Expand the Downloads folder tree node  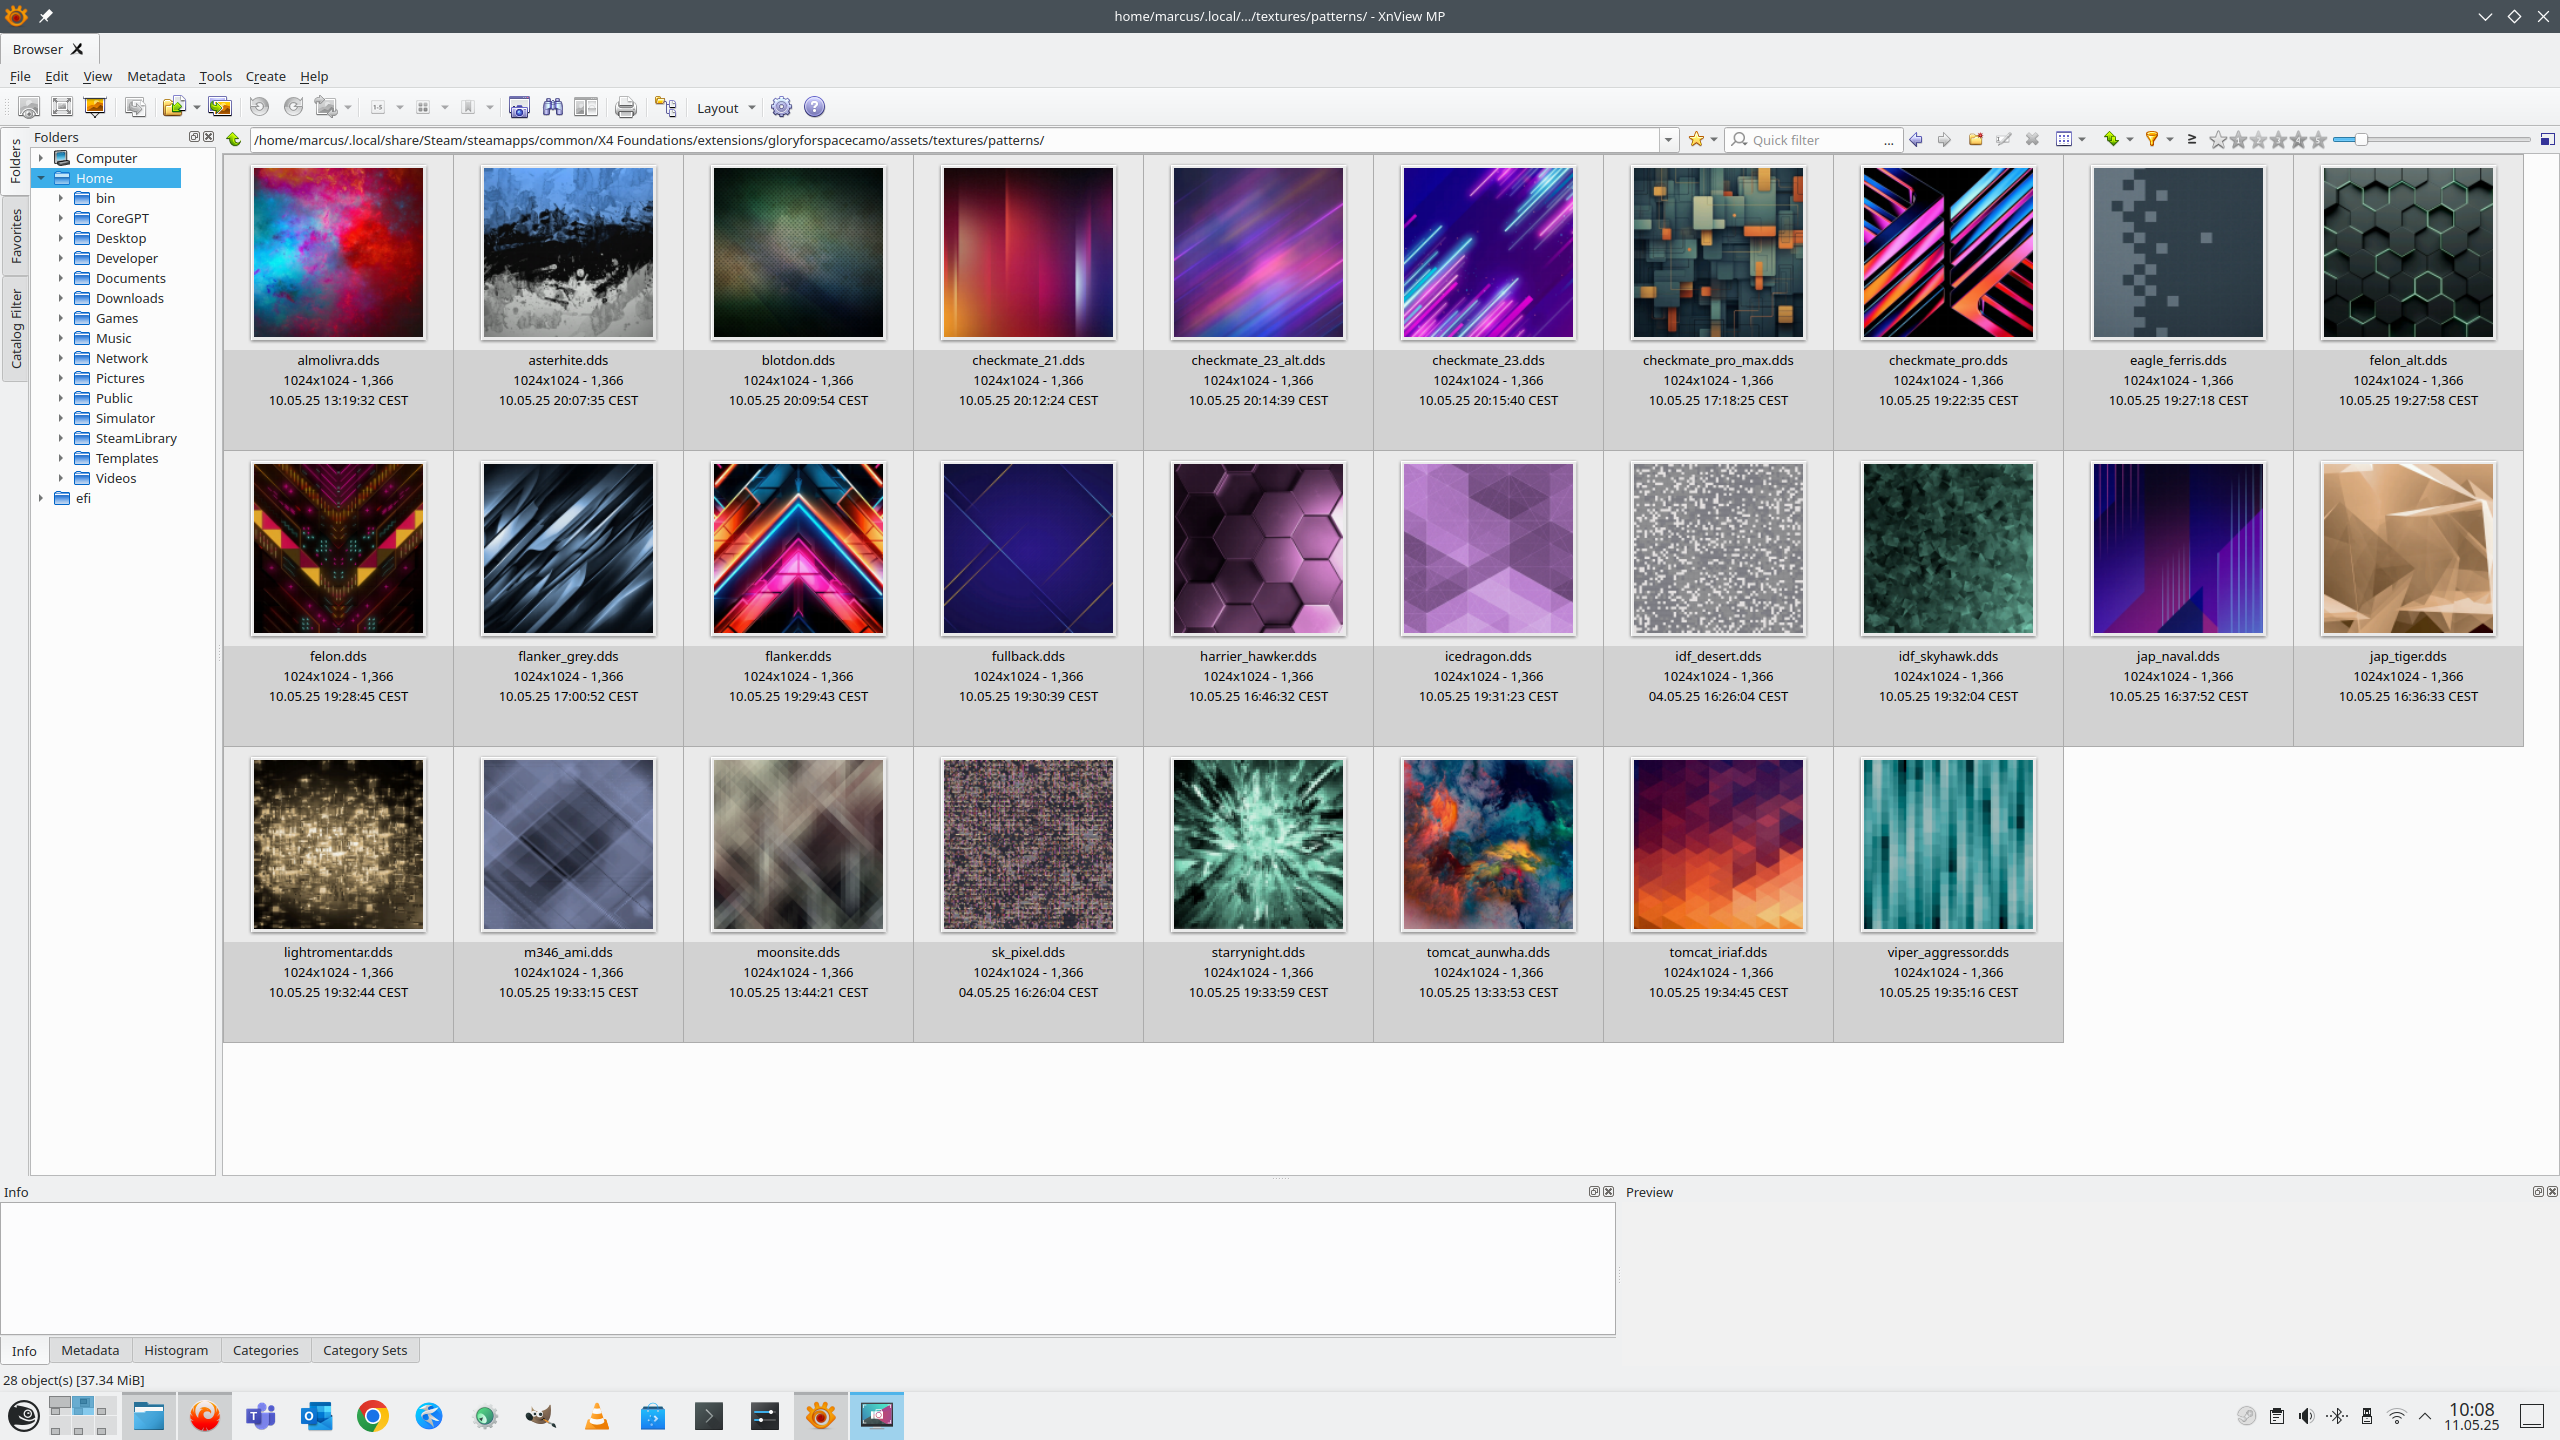pos(61,298)
